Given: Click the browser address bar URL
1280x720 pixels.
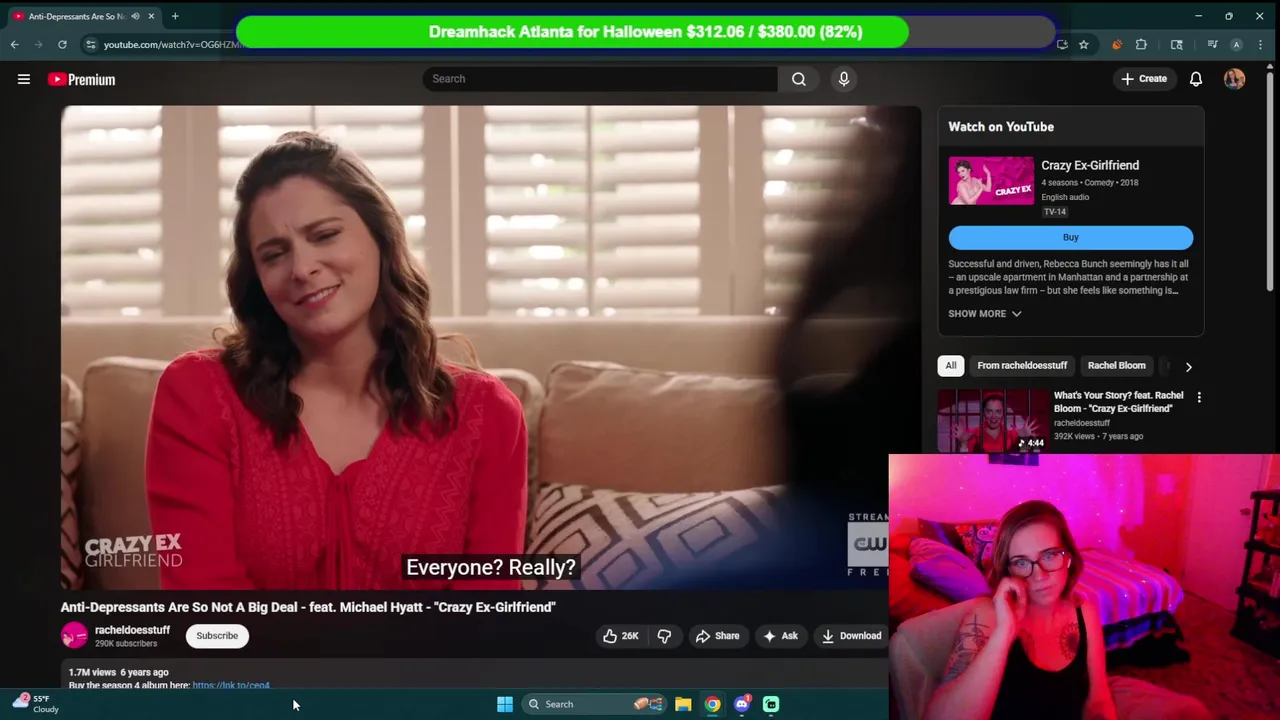Looking at the screenshot, I should tap(172, 44).
